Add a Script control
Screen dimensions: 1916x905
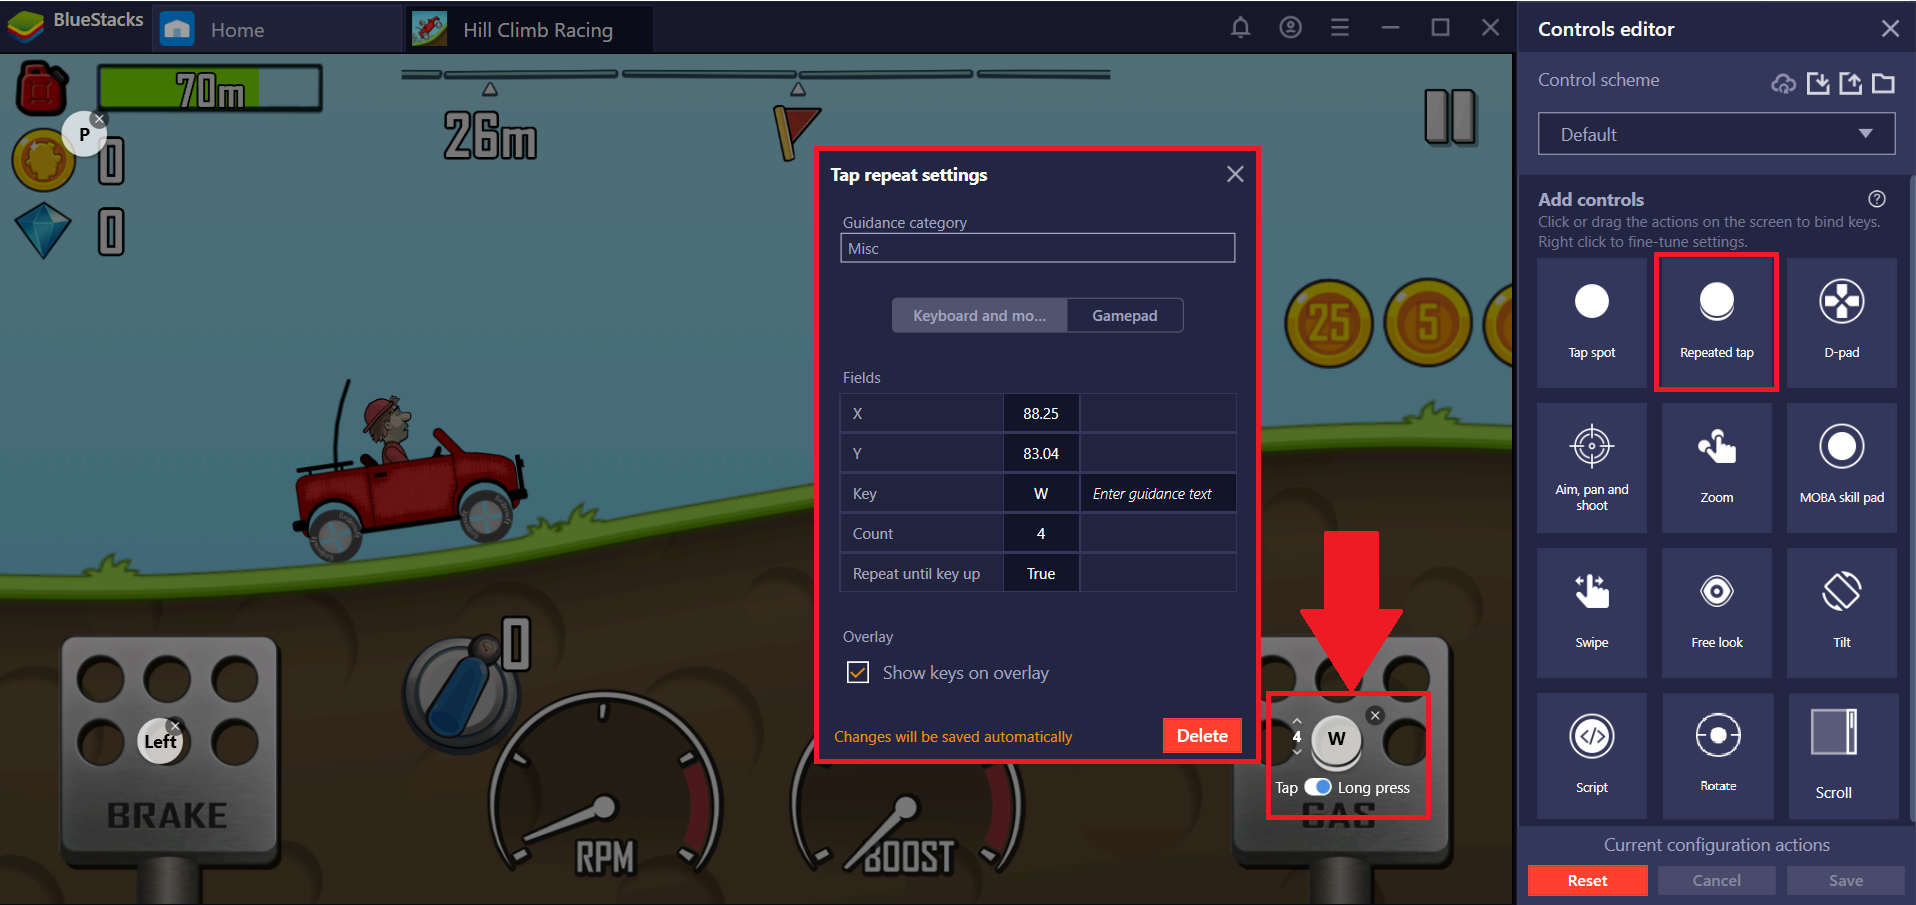[x=1591, y=756]
